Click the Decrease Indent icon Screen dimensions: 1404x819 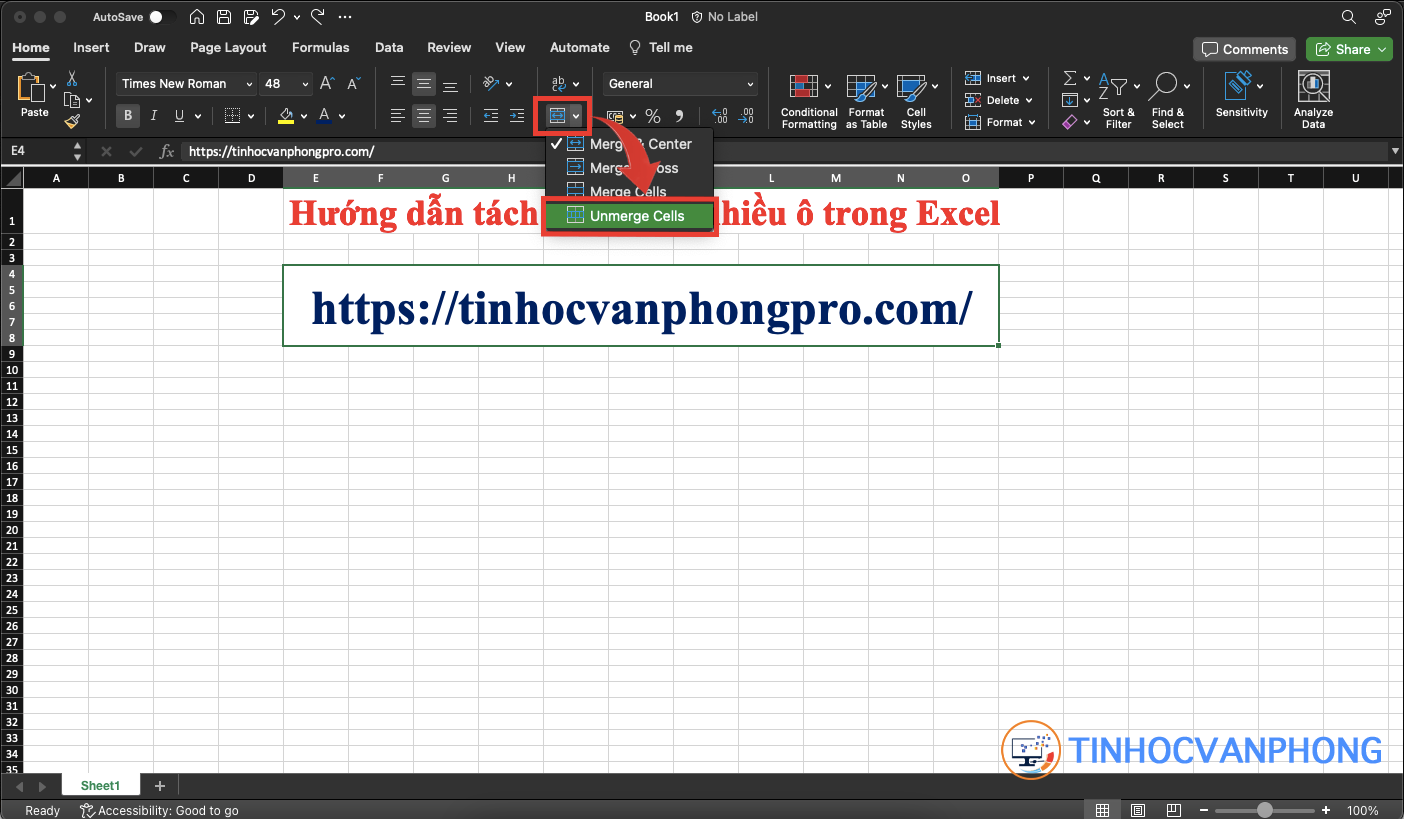[490, 116]
